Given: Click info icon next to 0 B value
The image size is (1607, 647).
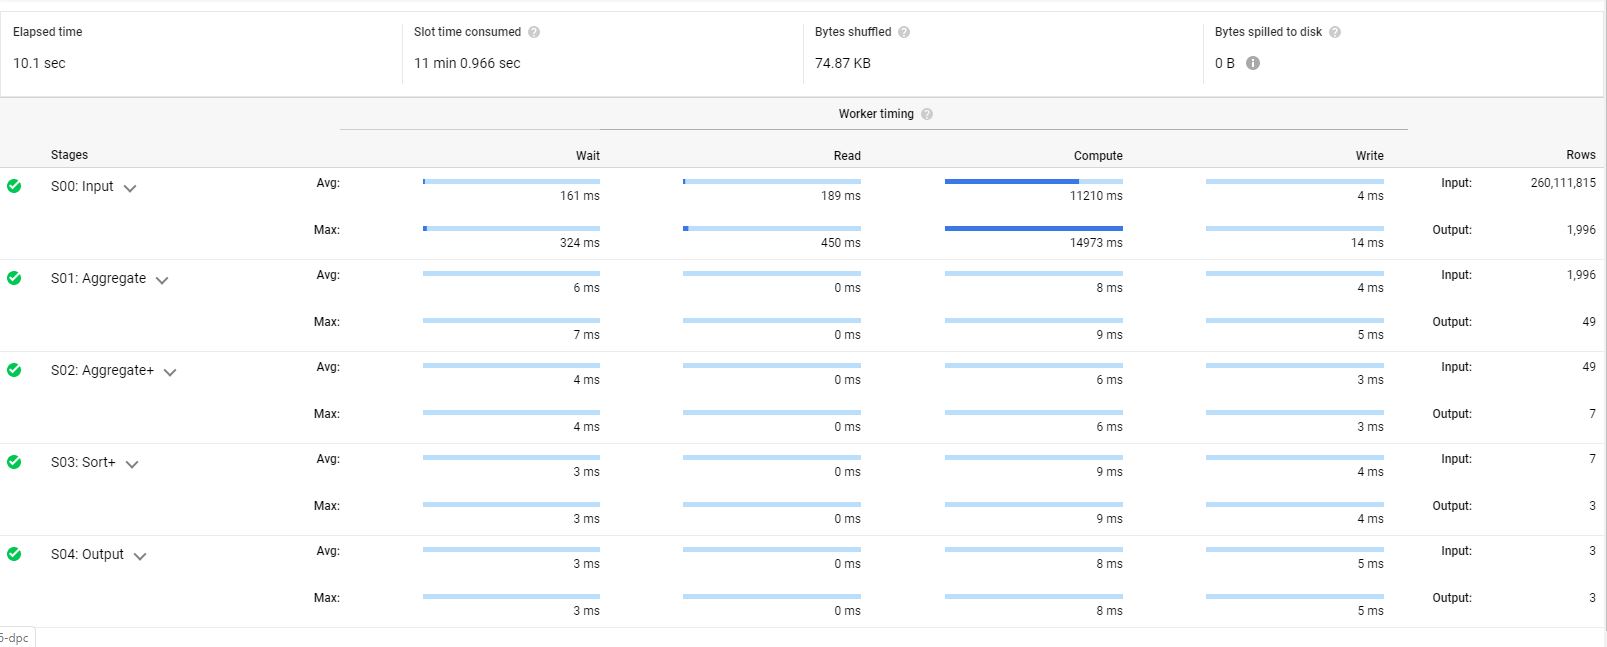Looking at the screenshot, I should 1253,63.
